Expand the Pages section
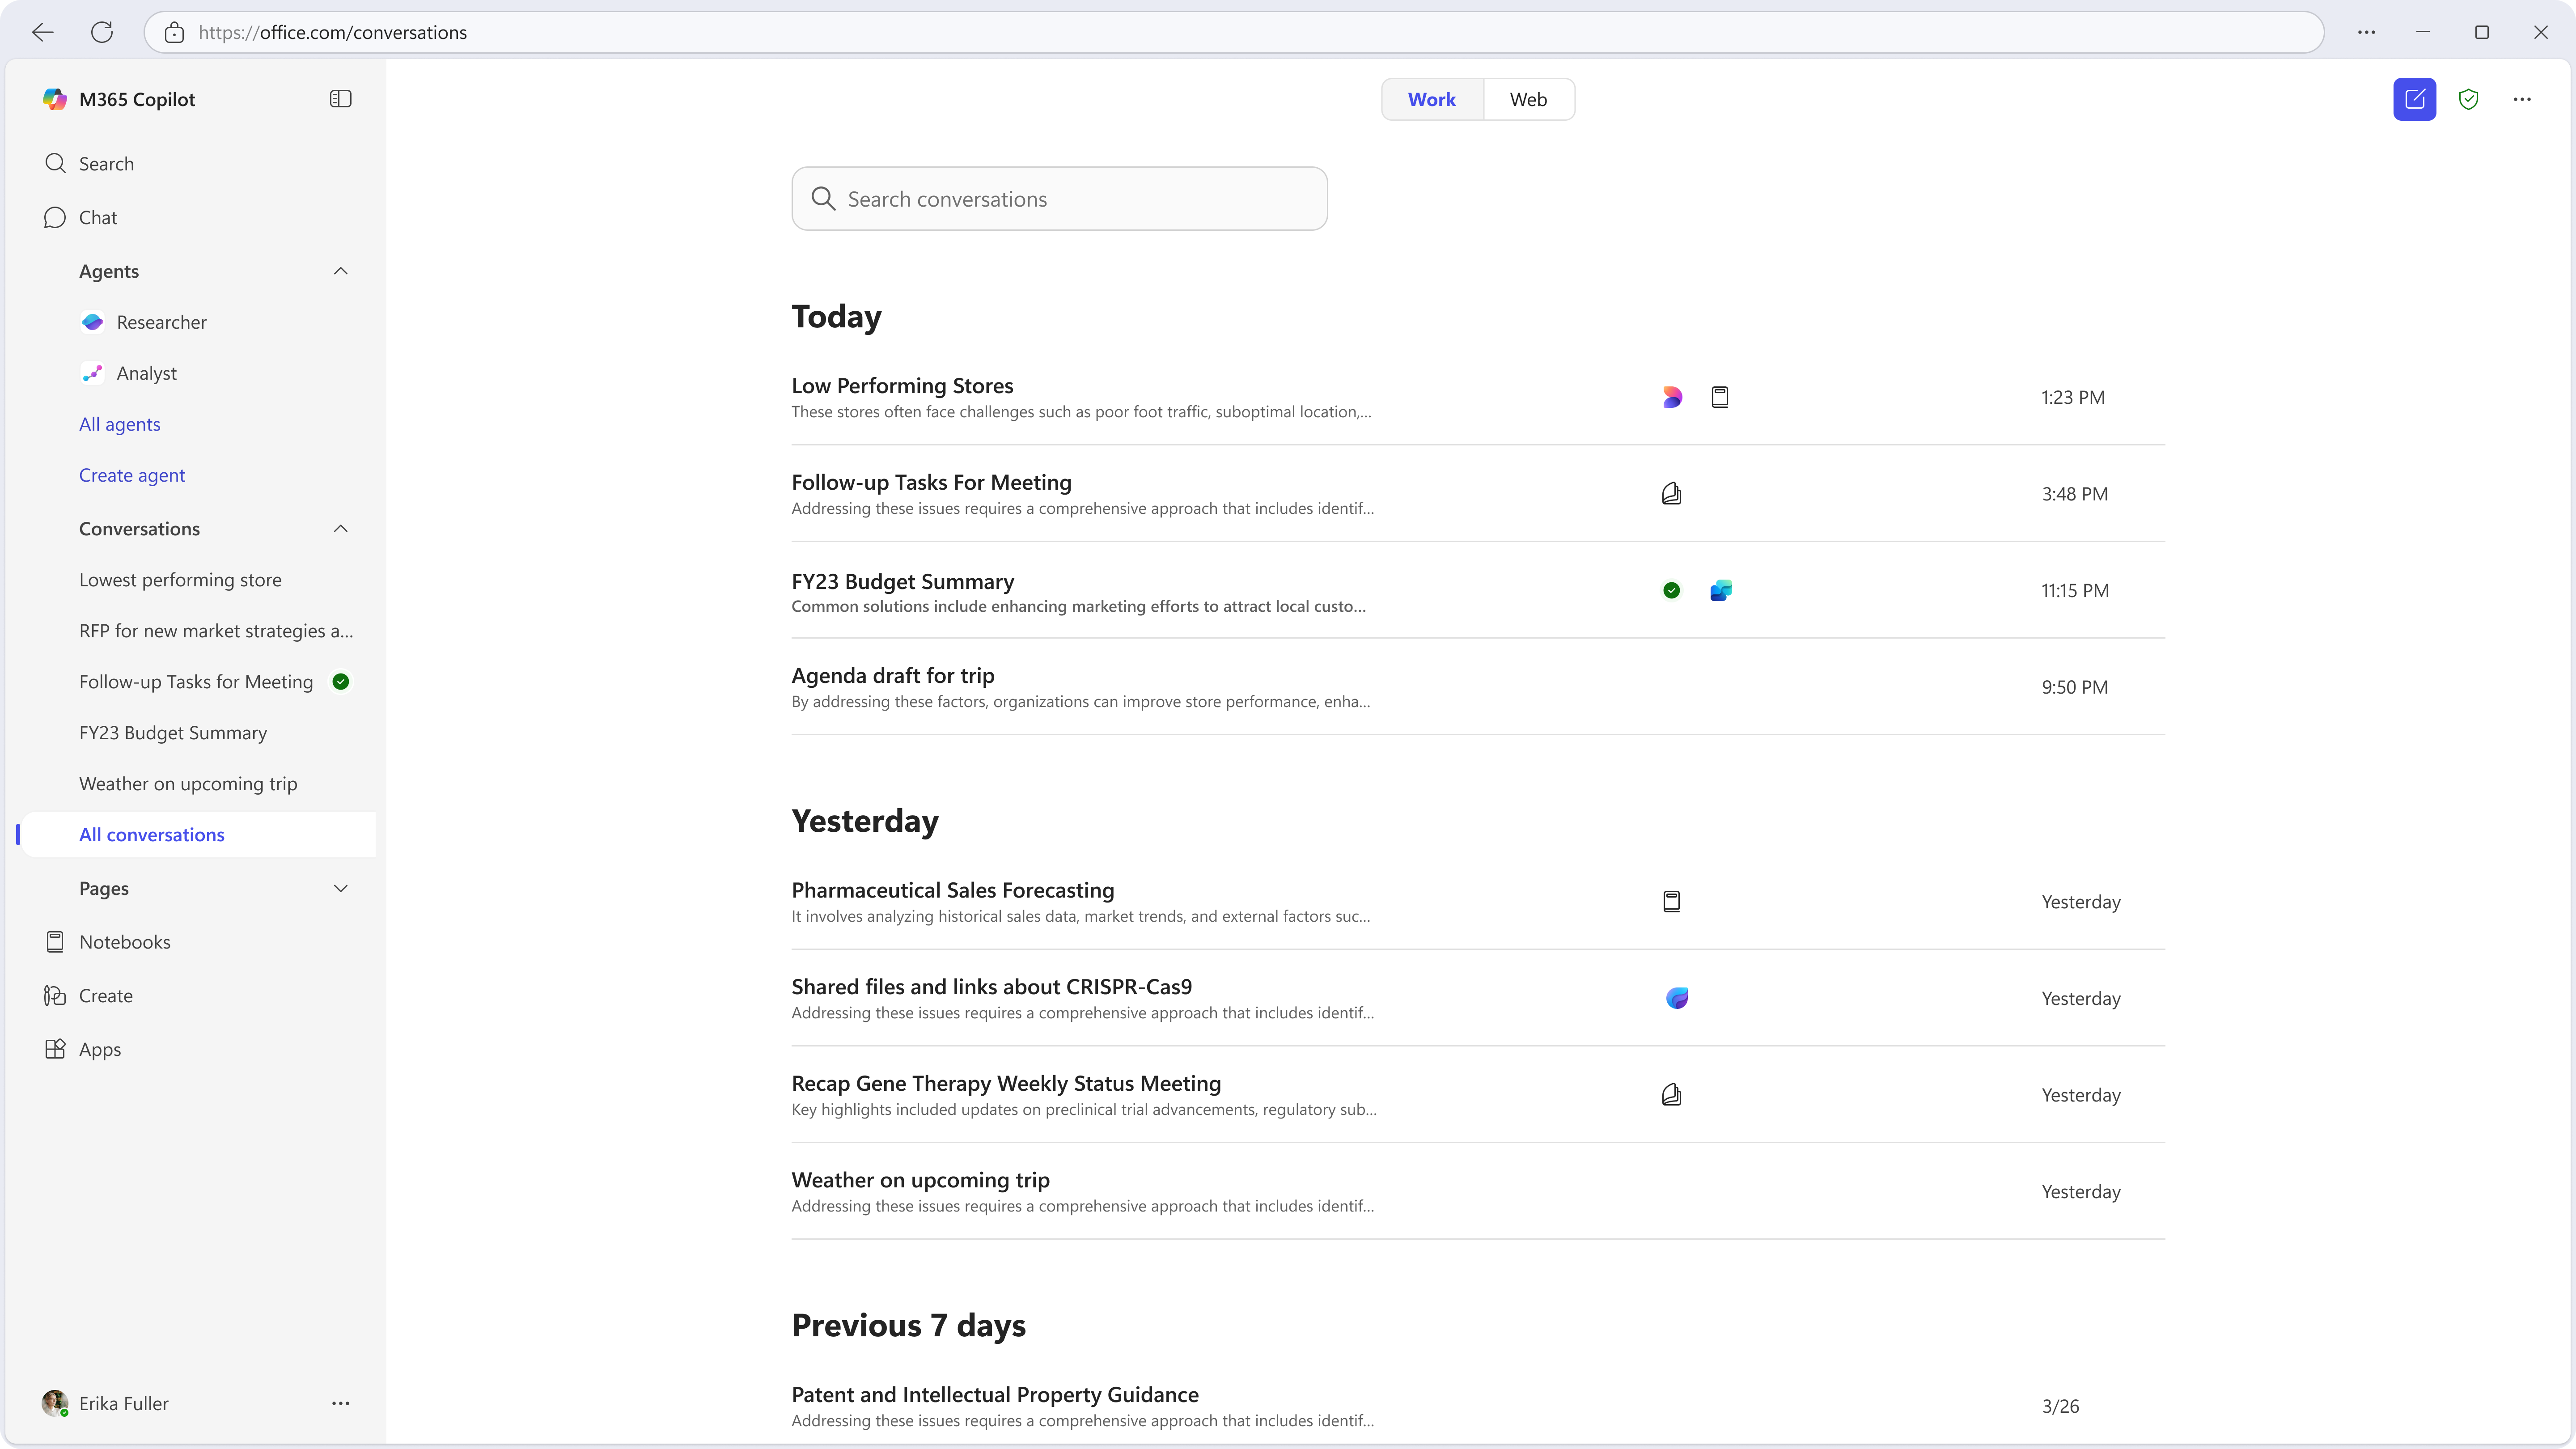 coord(340,888)
